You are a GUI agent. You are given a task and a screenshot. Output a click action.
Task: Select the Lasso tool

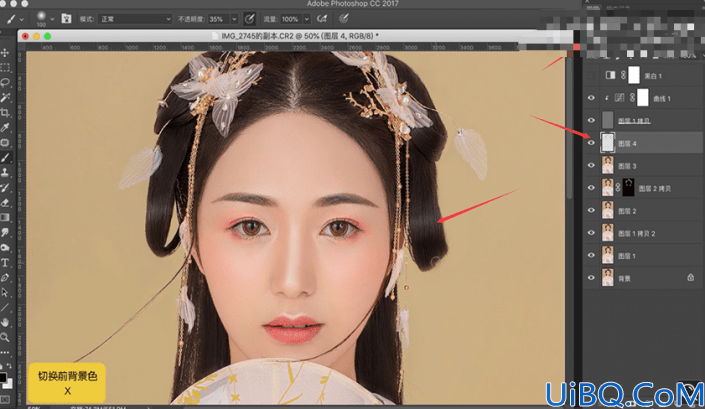coord(5,83)
